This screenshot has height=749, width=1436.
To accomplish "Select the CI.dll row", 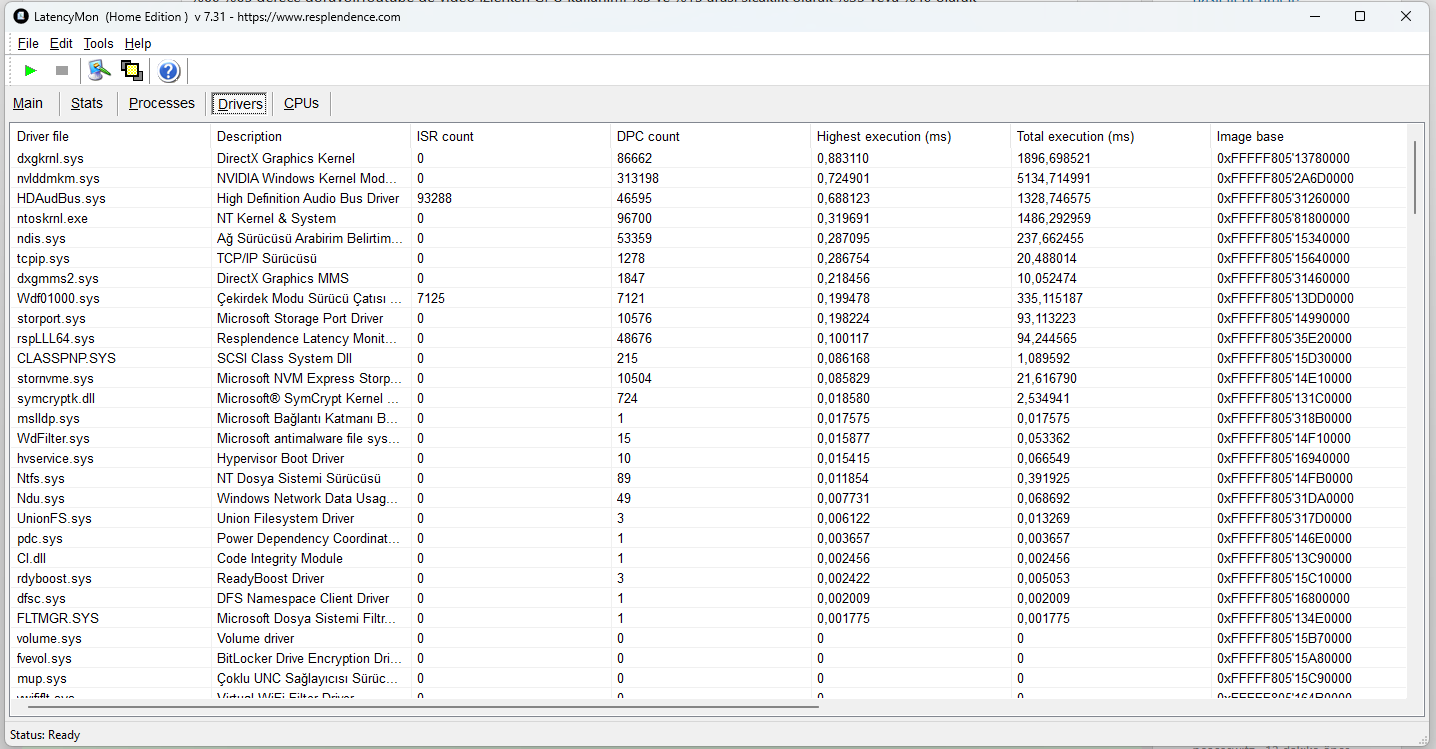I will (708, 558).
